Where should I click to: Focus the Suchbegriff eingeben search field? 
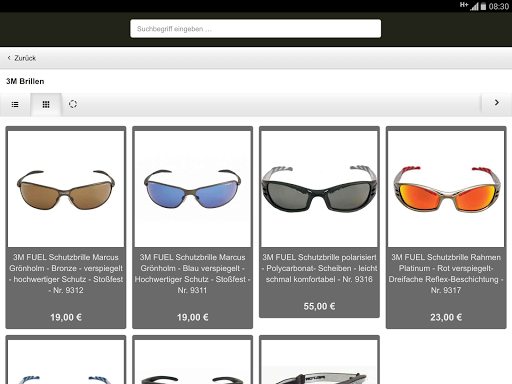pyautogui.click(x=256, y=29)
